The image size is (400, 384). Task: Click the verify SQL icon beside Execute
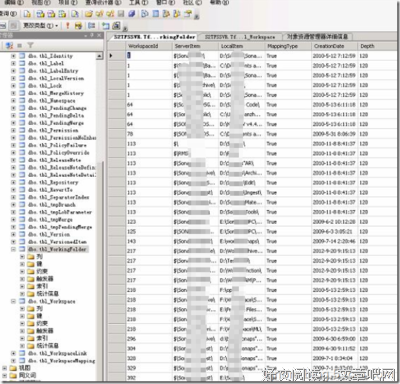pyautogui.click(x=78, y=26)
